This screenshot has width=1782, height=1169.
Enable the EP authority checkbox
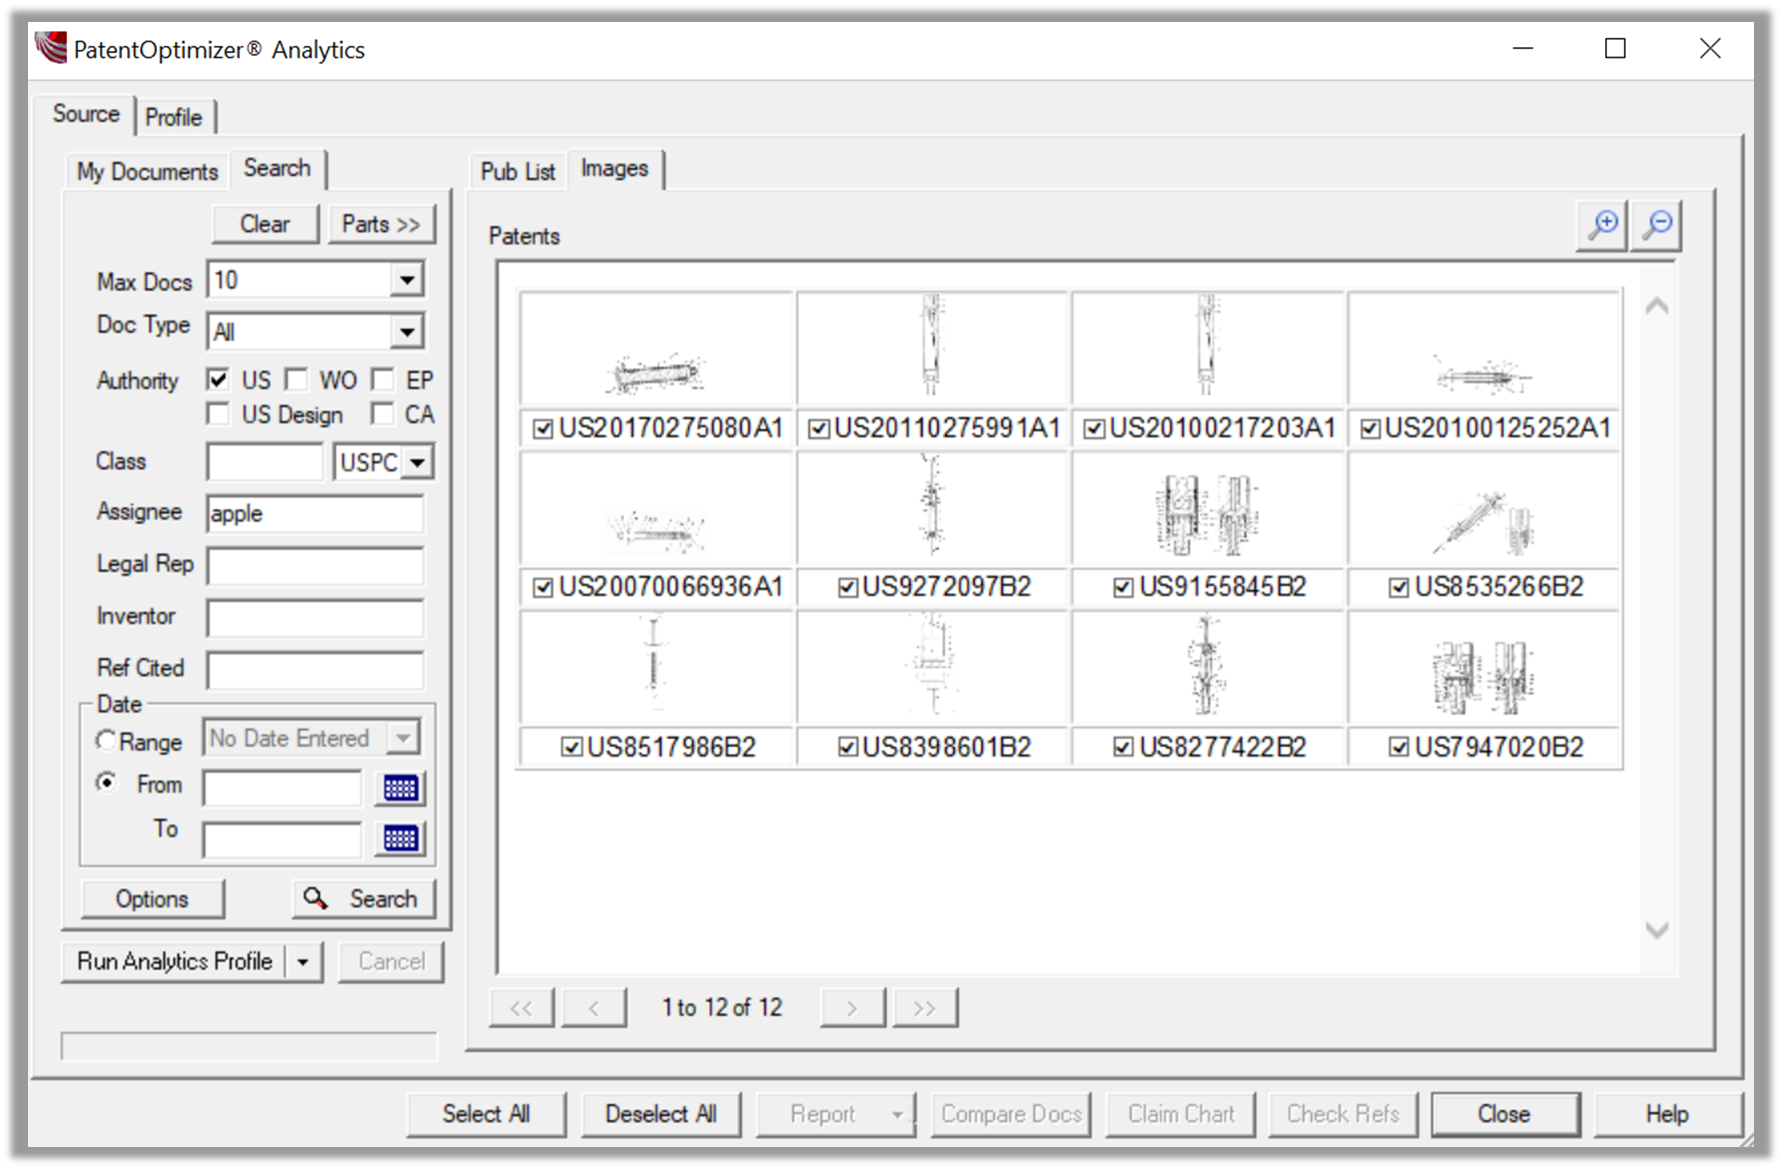tap(382, 380)
